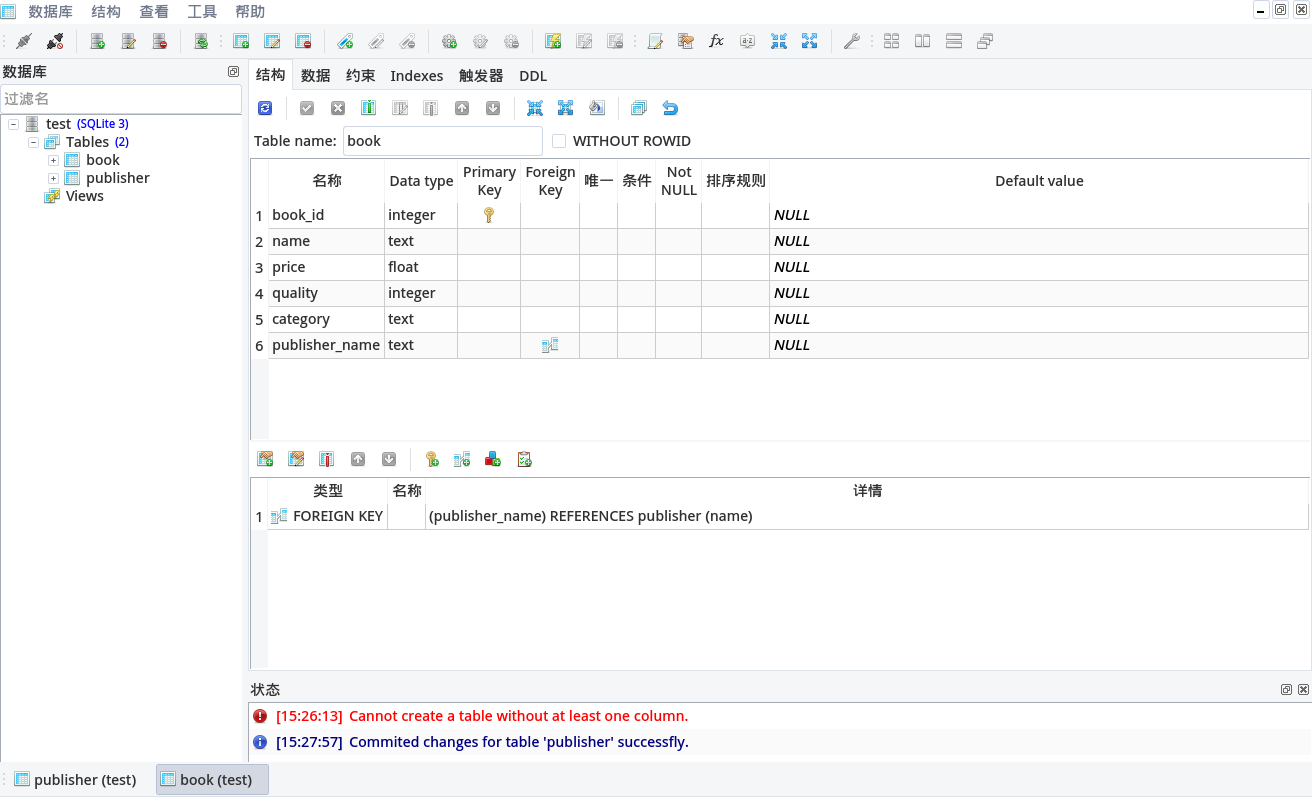Image resolution: width=1312 pixels, height=797 pixels.
Task: Click the remove database icon
Action: pyautogui.click(x=159, y=41)
